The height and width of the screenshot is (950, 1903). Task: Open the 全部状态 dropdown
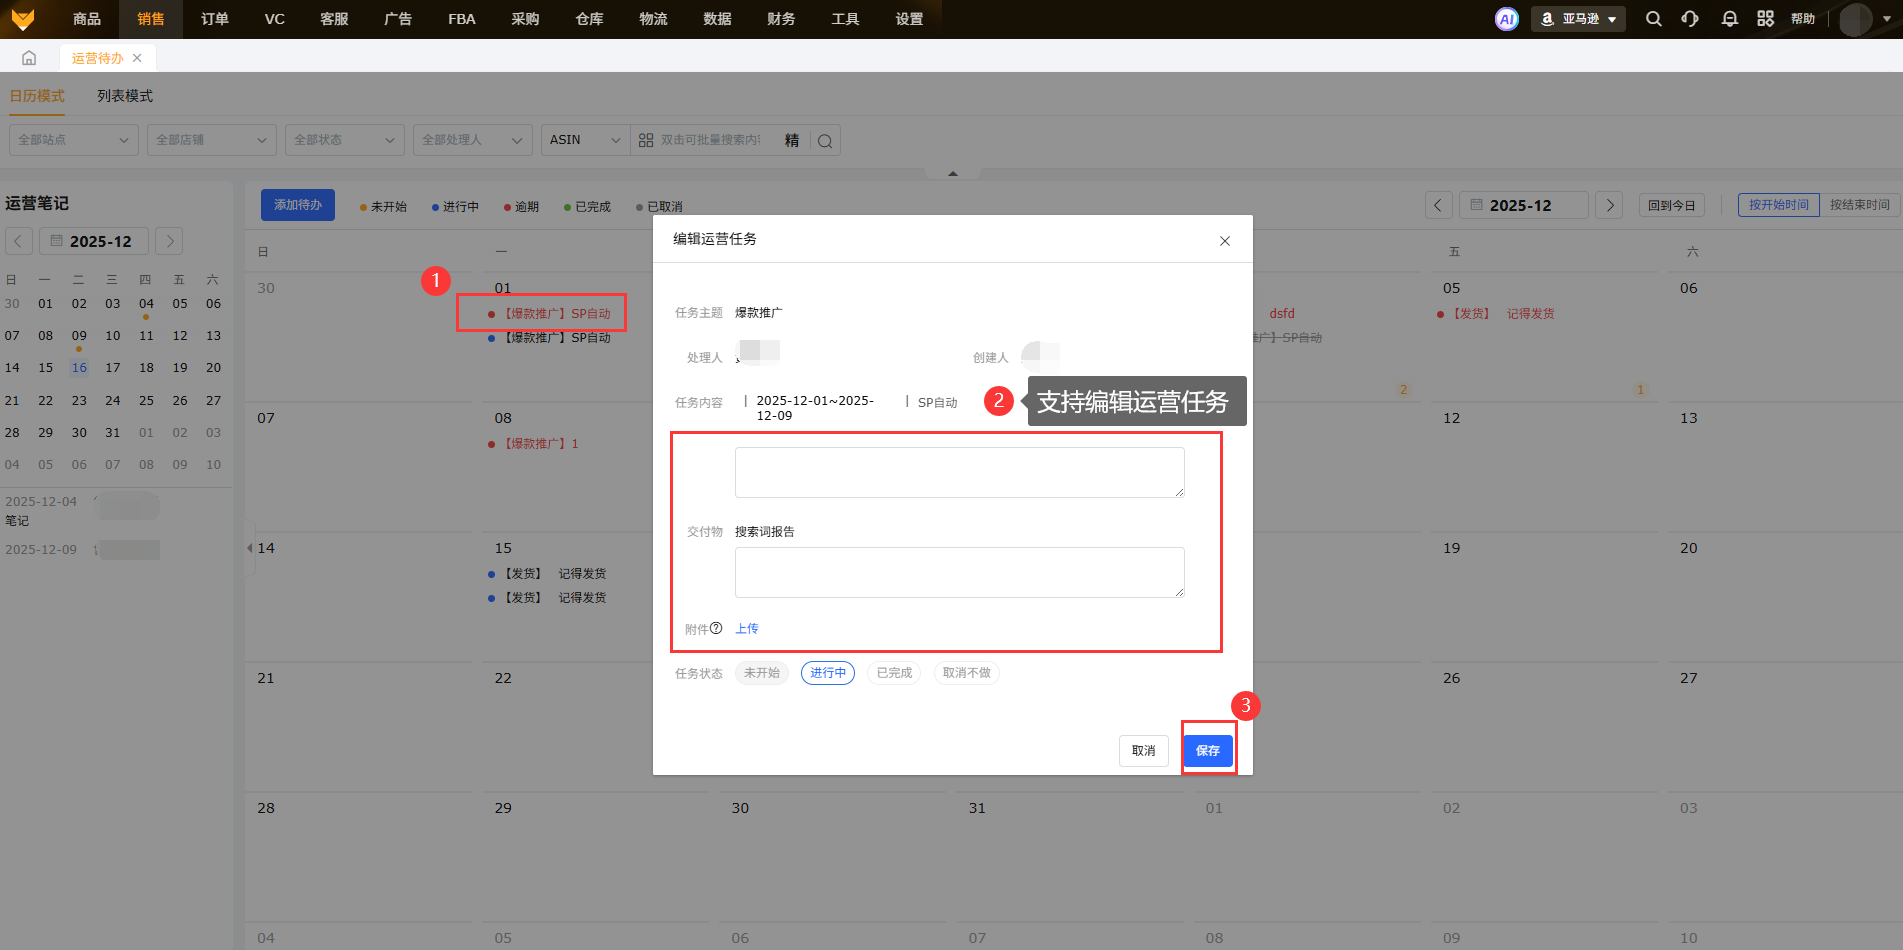[x=345, y=140]
